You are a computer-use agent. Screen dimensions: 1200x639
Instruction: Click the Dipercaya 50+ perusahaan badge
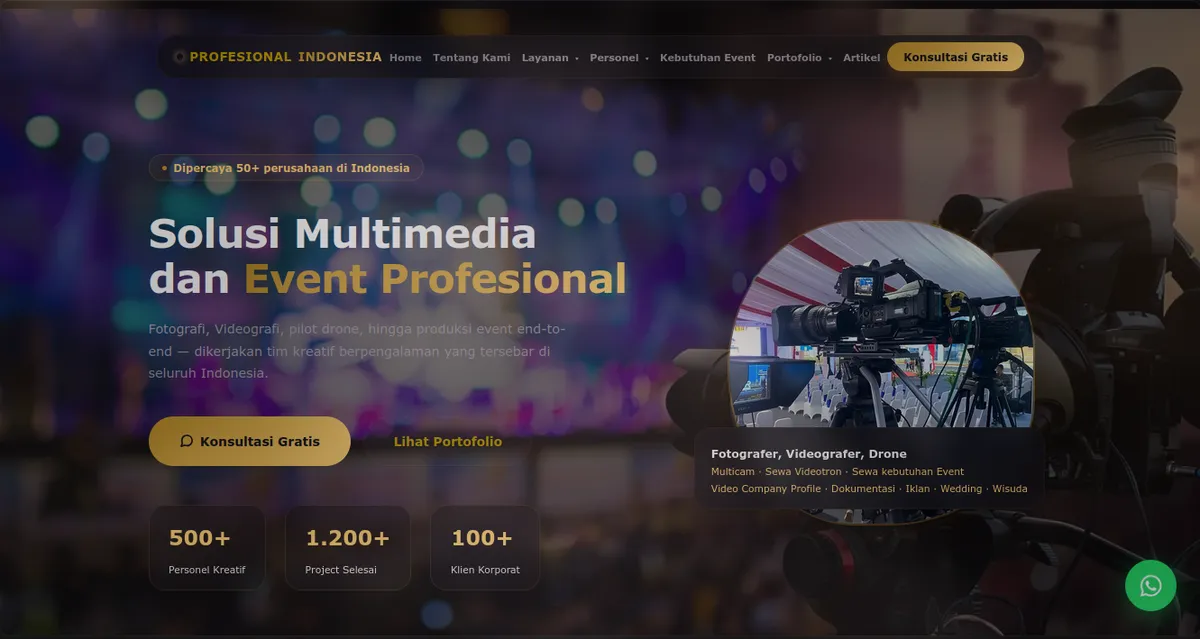tap(286, 168)
